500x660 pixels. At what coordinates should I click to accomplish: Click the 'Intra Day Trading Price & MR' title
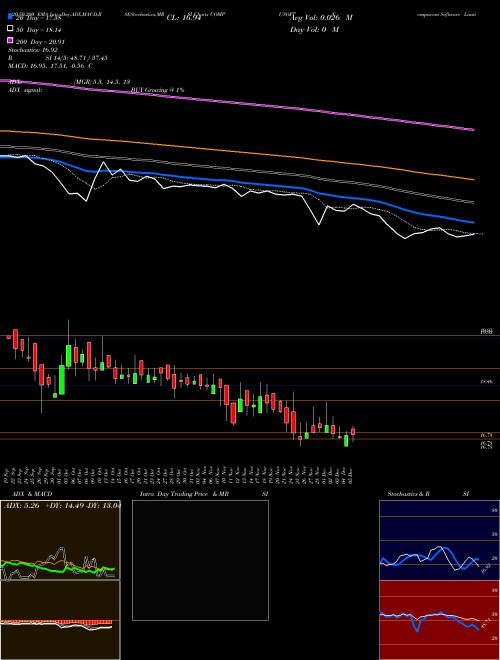click(x=184, y=494)
